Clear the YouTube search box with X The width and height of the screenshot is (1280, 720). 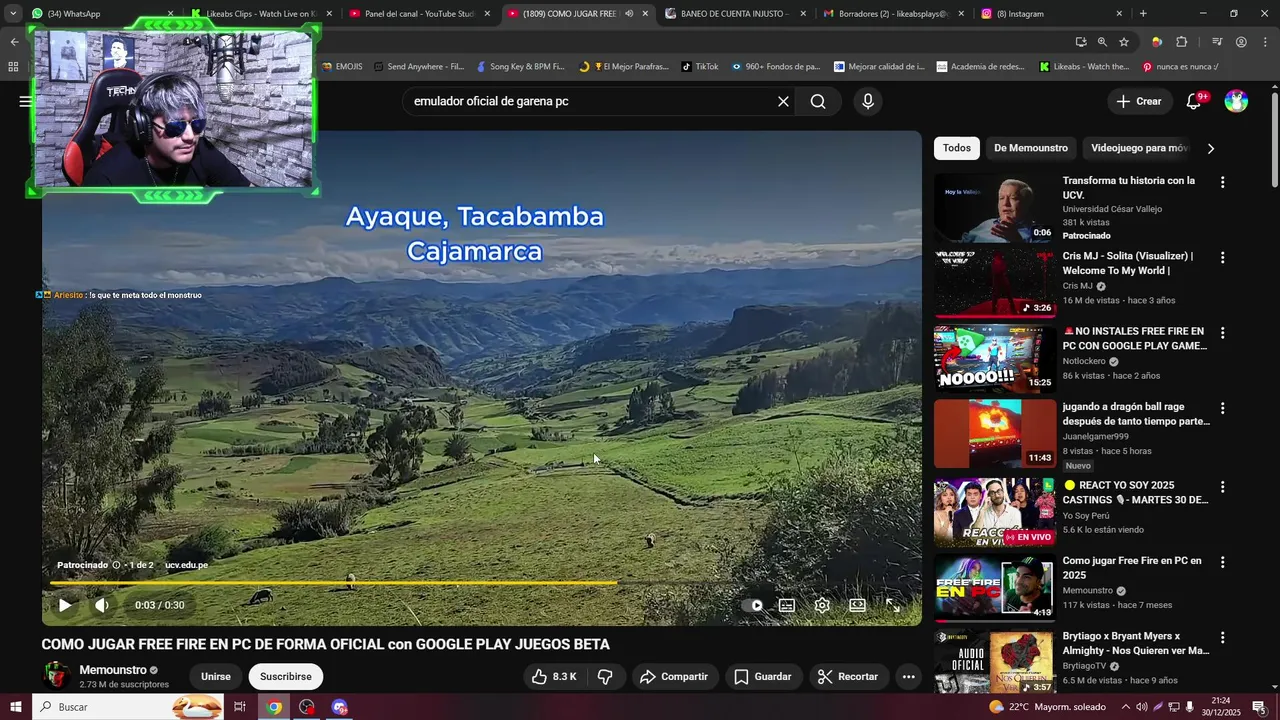(783, 101)
